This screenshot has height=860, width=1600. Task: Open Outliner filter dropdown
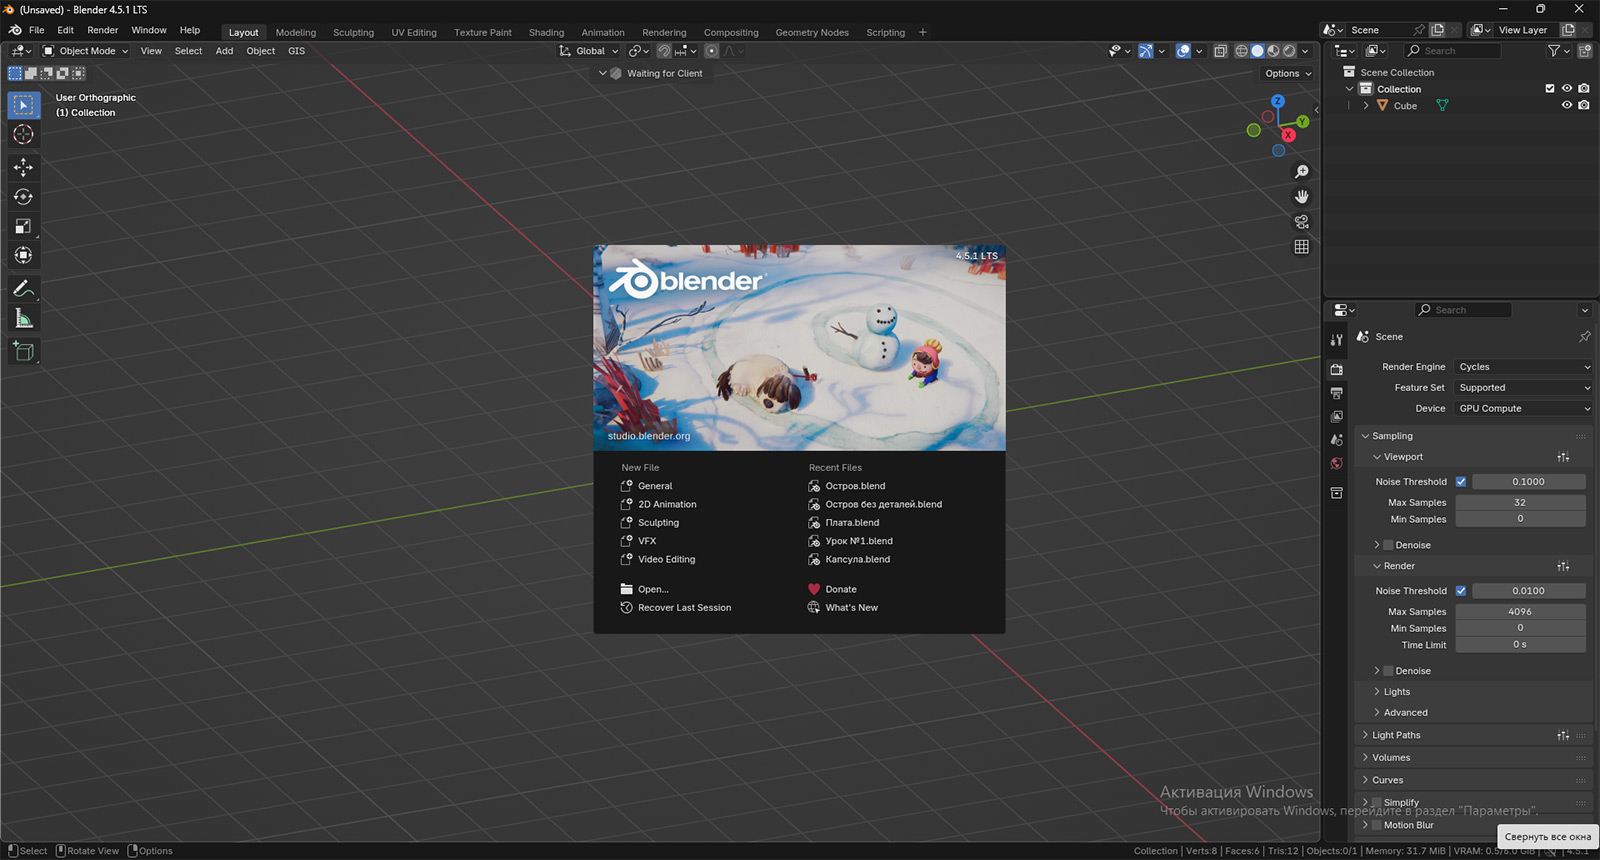coord(1558,51)
